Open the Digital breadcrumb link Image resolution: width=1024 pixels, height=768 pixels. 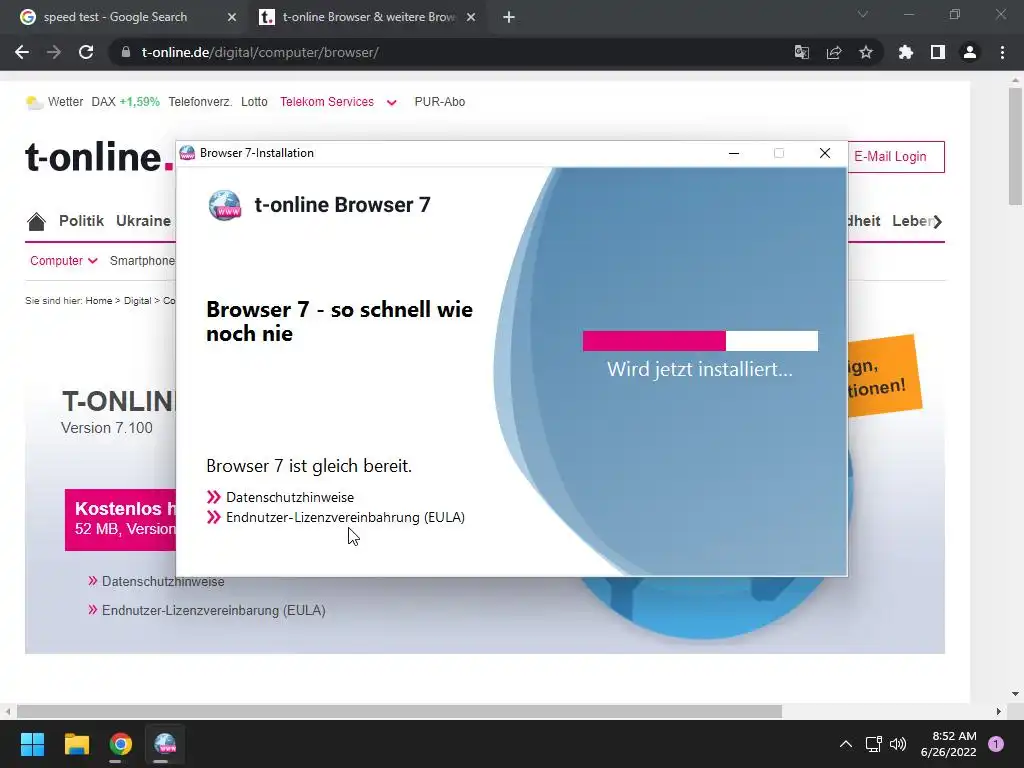137,300
